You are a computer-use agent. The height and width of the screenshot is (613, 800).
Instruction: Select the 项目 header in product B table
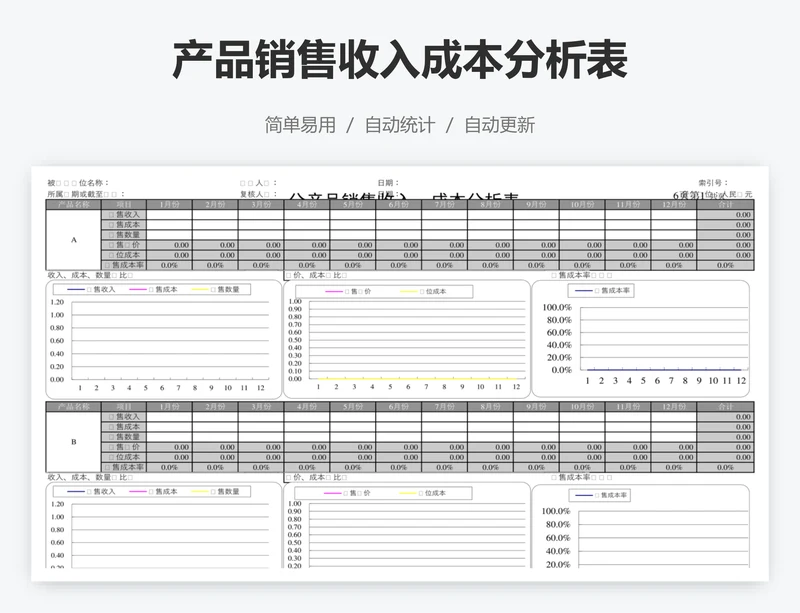pyautogui.click(x=124, y=407)
